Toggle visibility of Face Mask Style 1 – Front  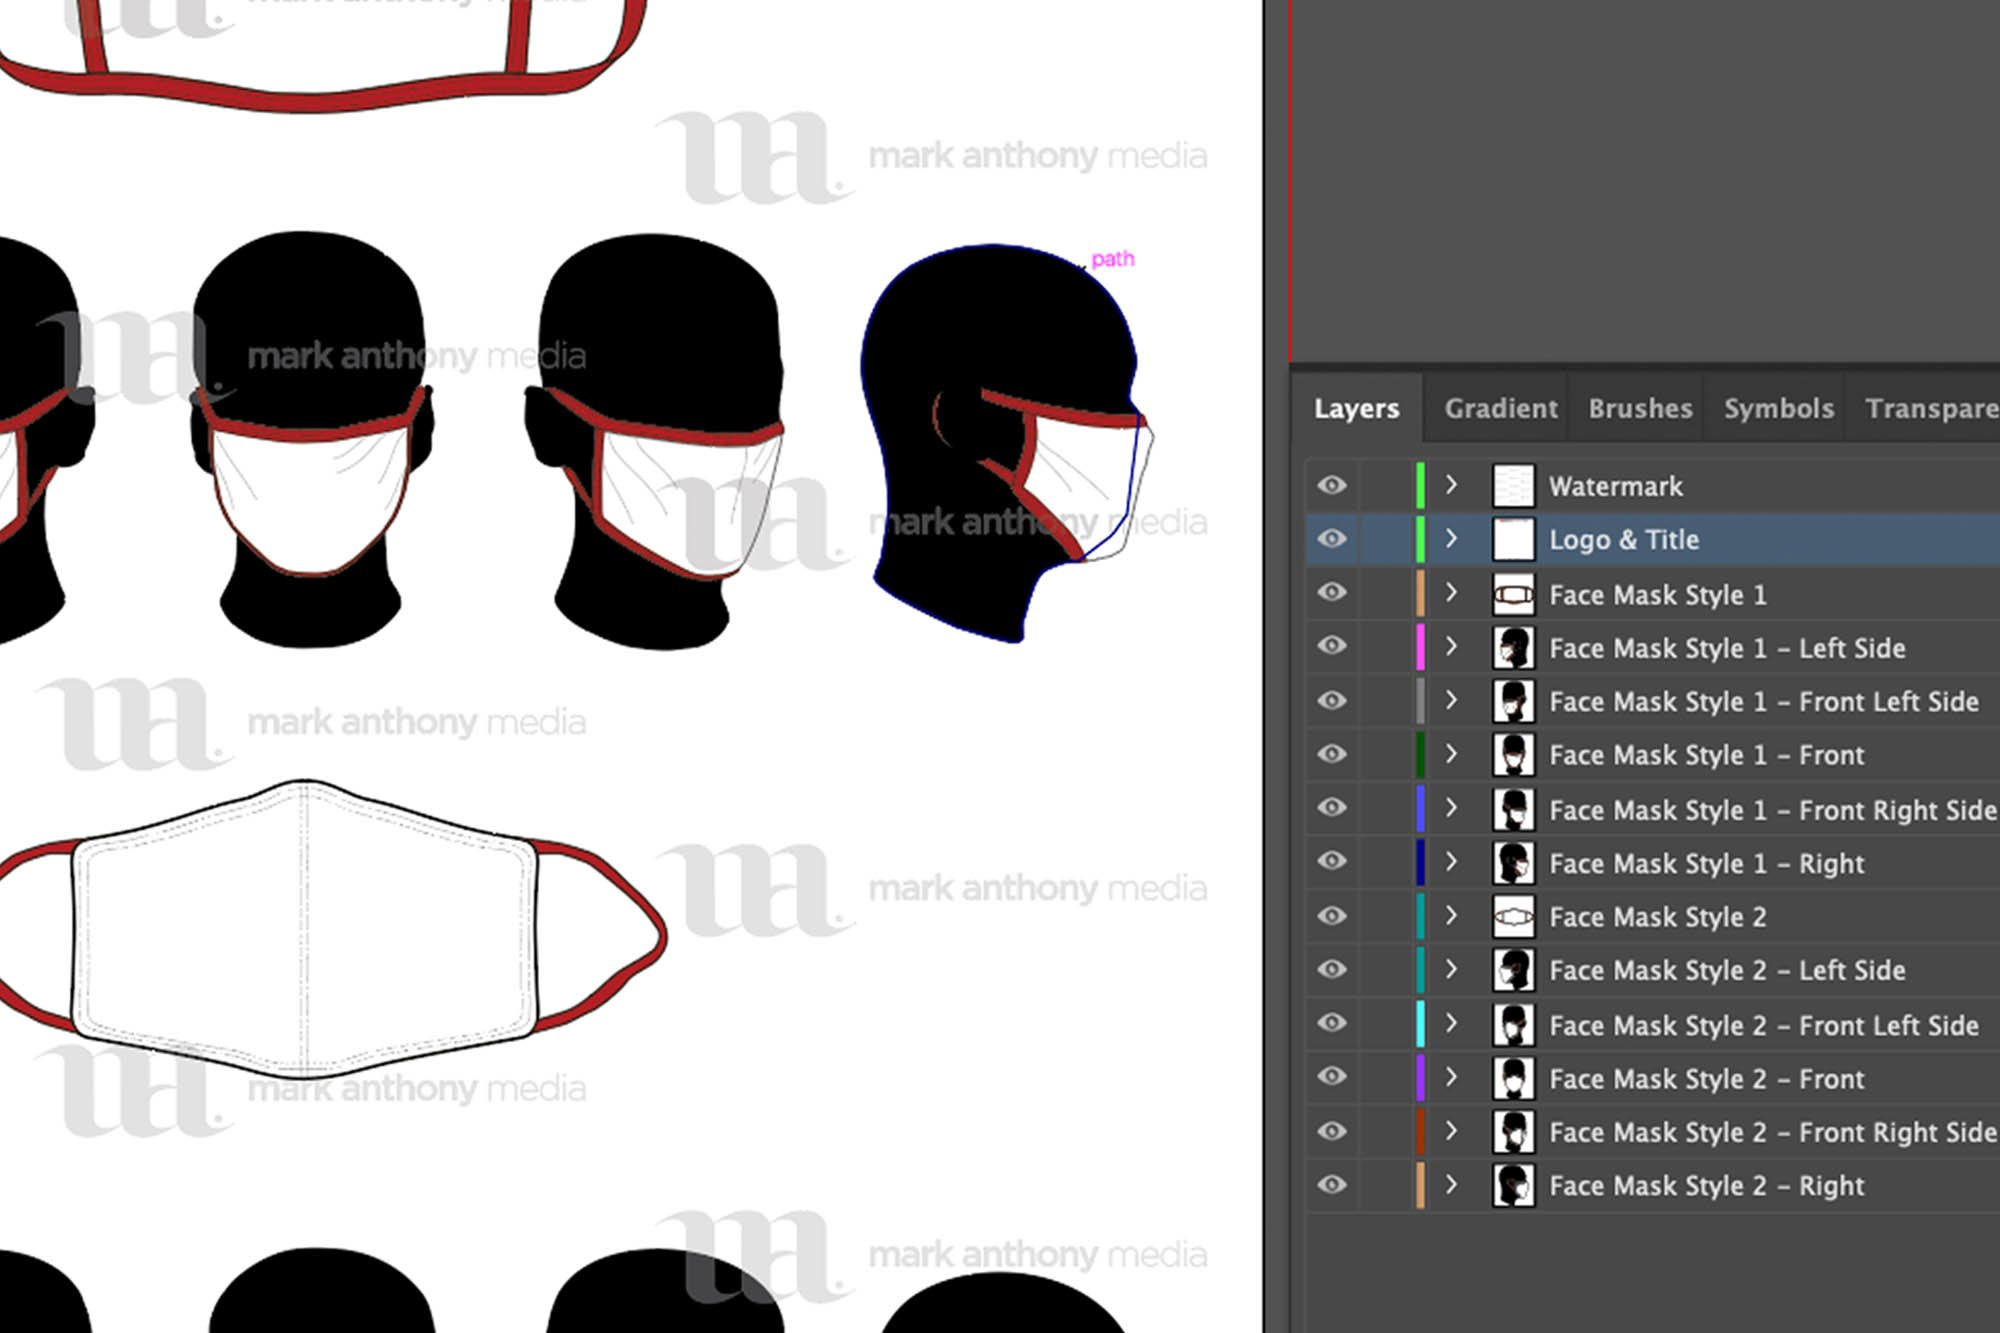tap(1332, 755)
